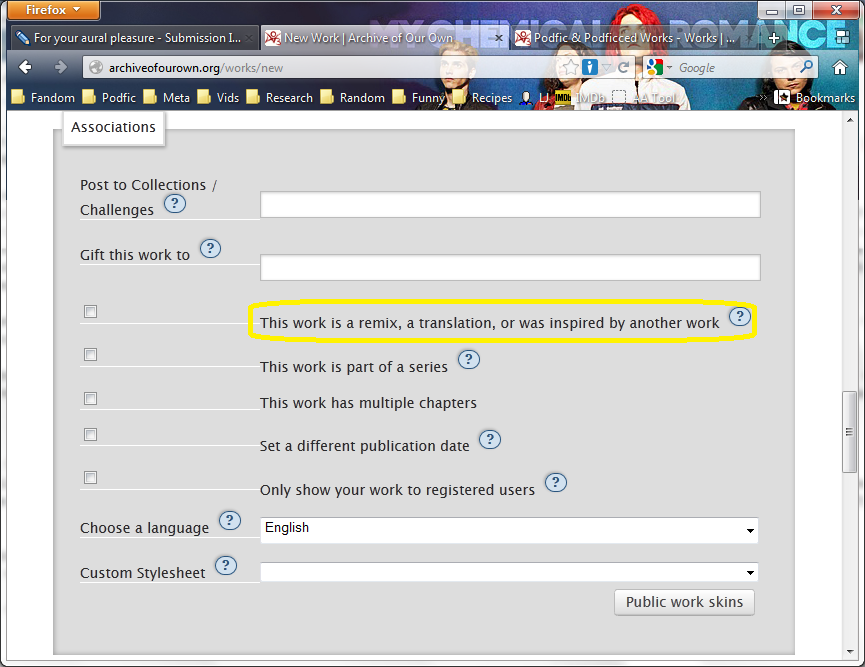Enable the remix, translation, or inspired checkbox
Screen dimensions: 865x667
pyautogui.click(x=91, y=312)
